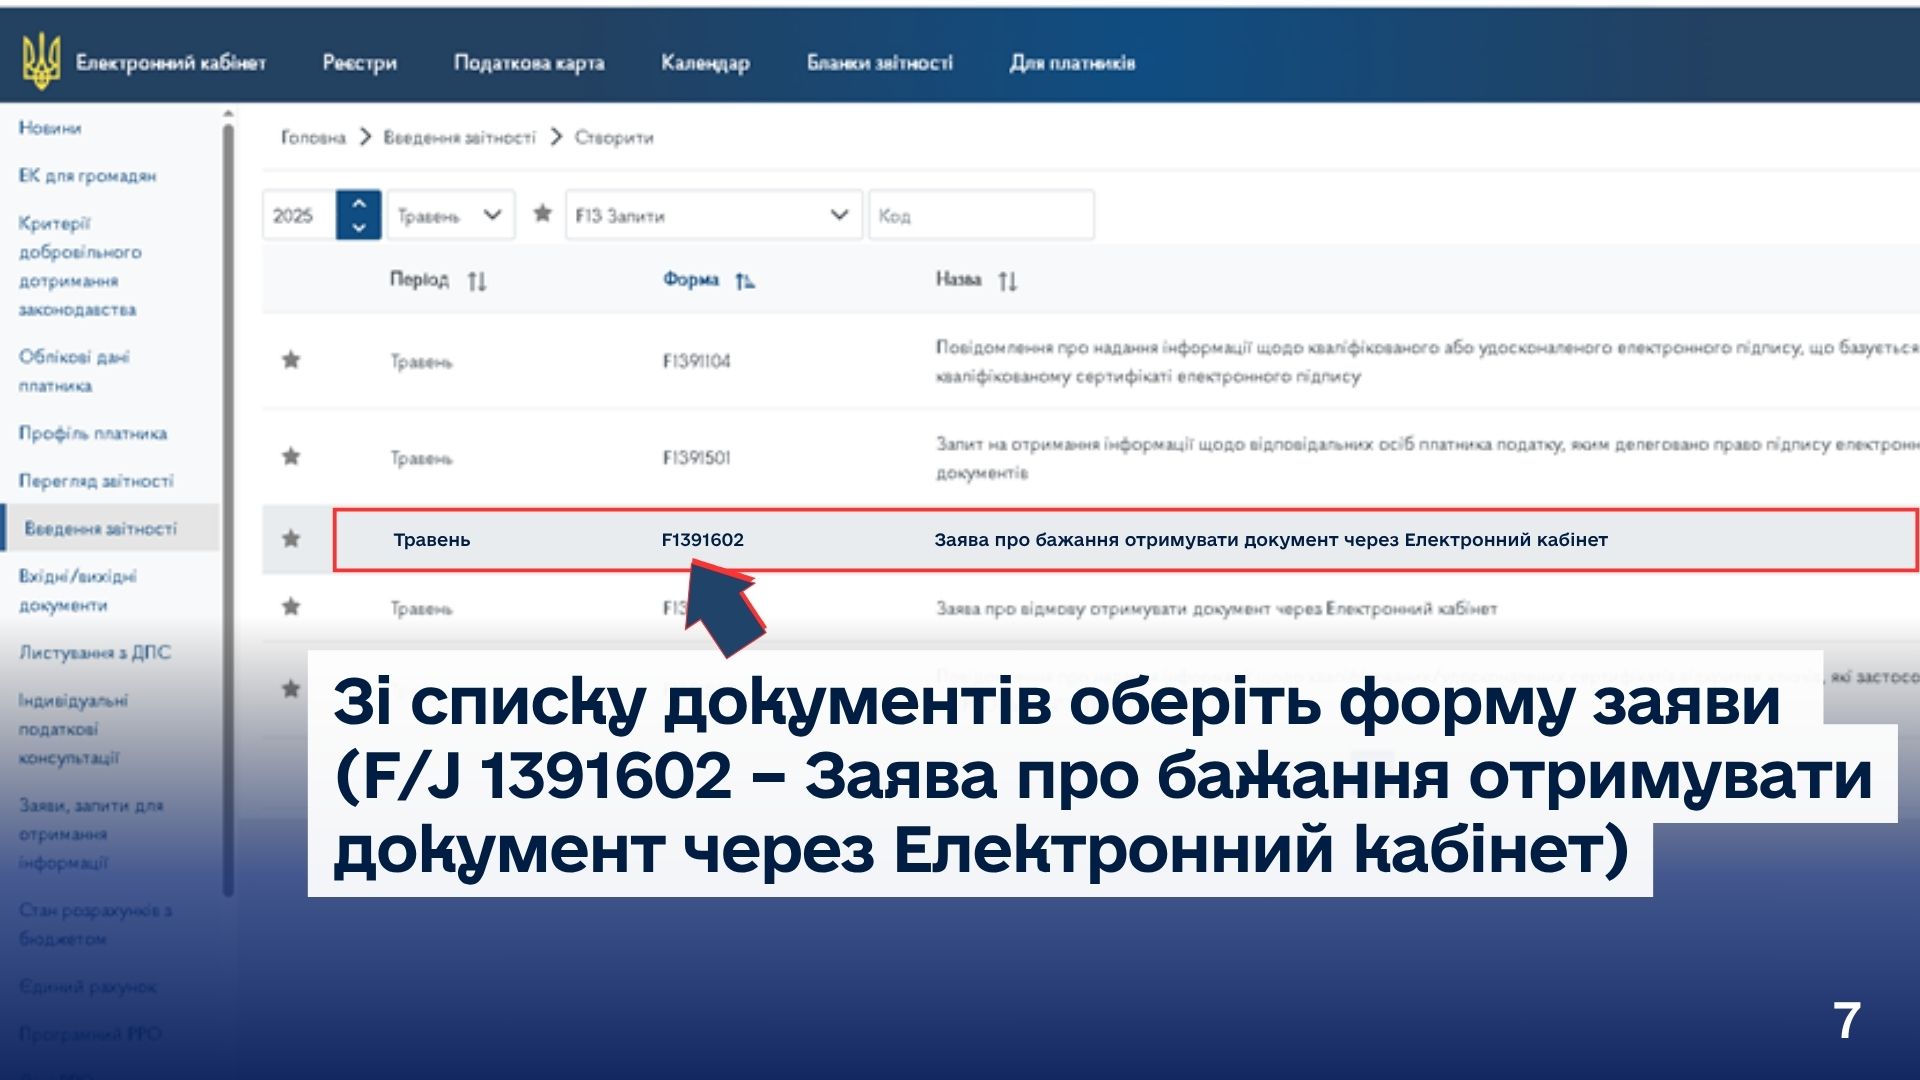
Task: Go to Введення звітності breadcrumb
Action: click(x=460, y=137)
